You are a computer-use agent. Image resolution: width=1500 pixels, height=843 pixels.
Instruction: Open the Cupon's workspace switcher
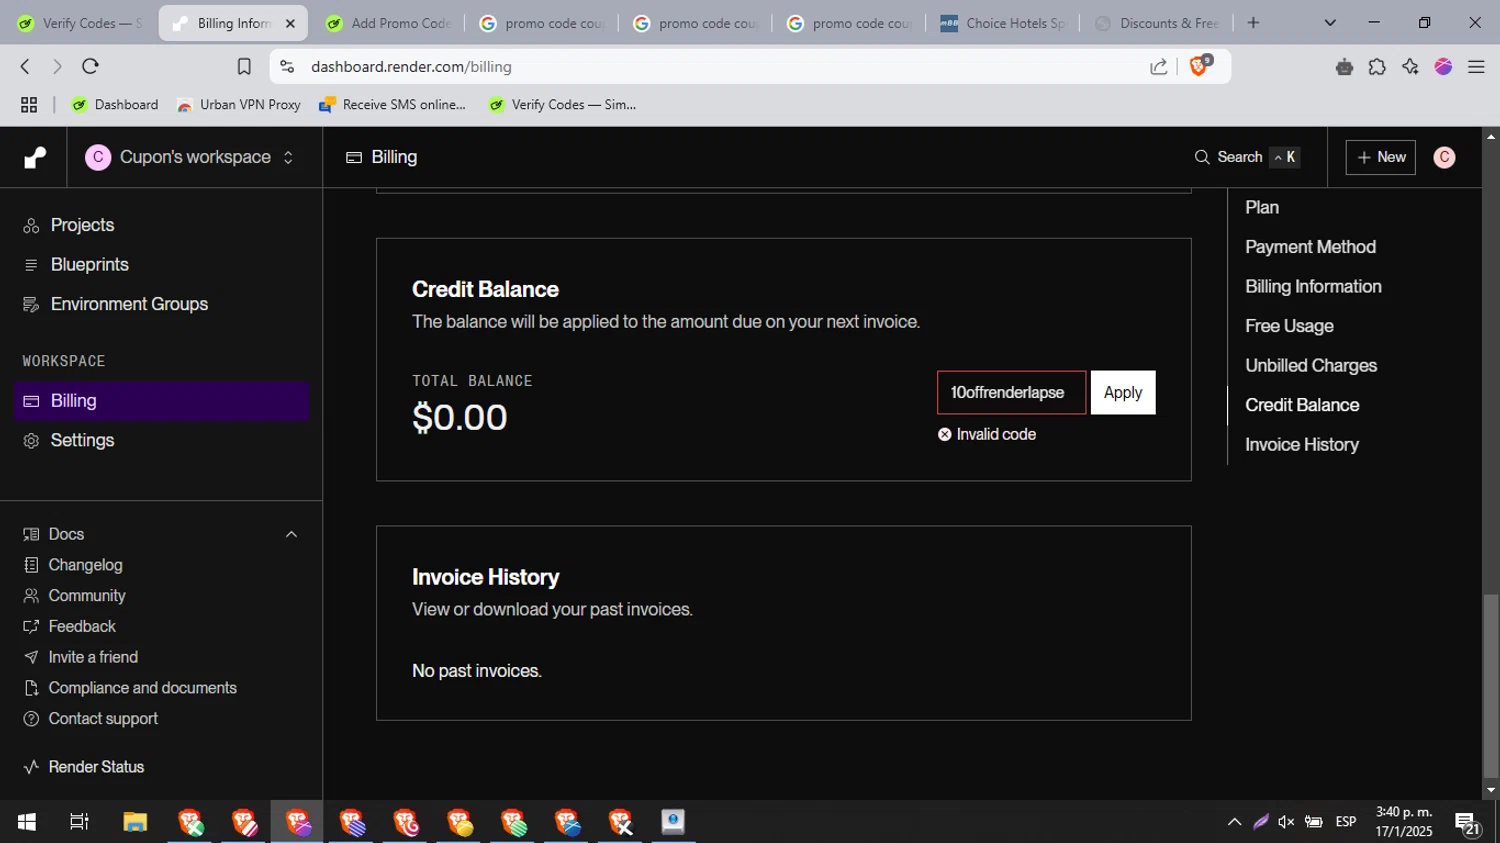pyautogui.click(x=190, y=157)
